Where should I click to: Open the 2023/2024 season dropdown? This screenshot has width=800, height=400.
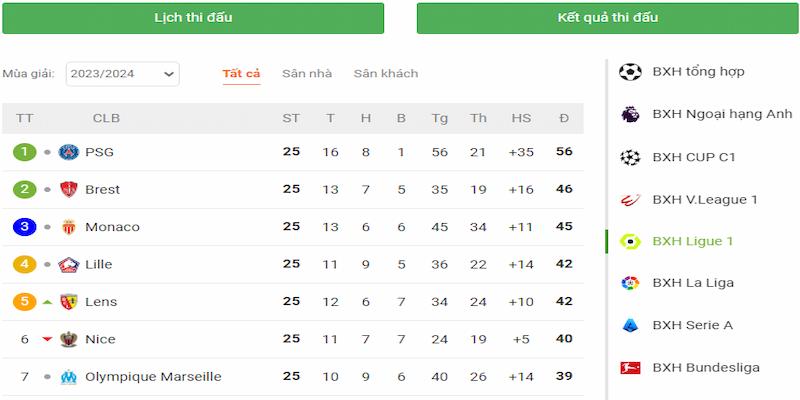[122, 73]
